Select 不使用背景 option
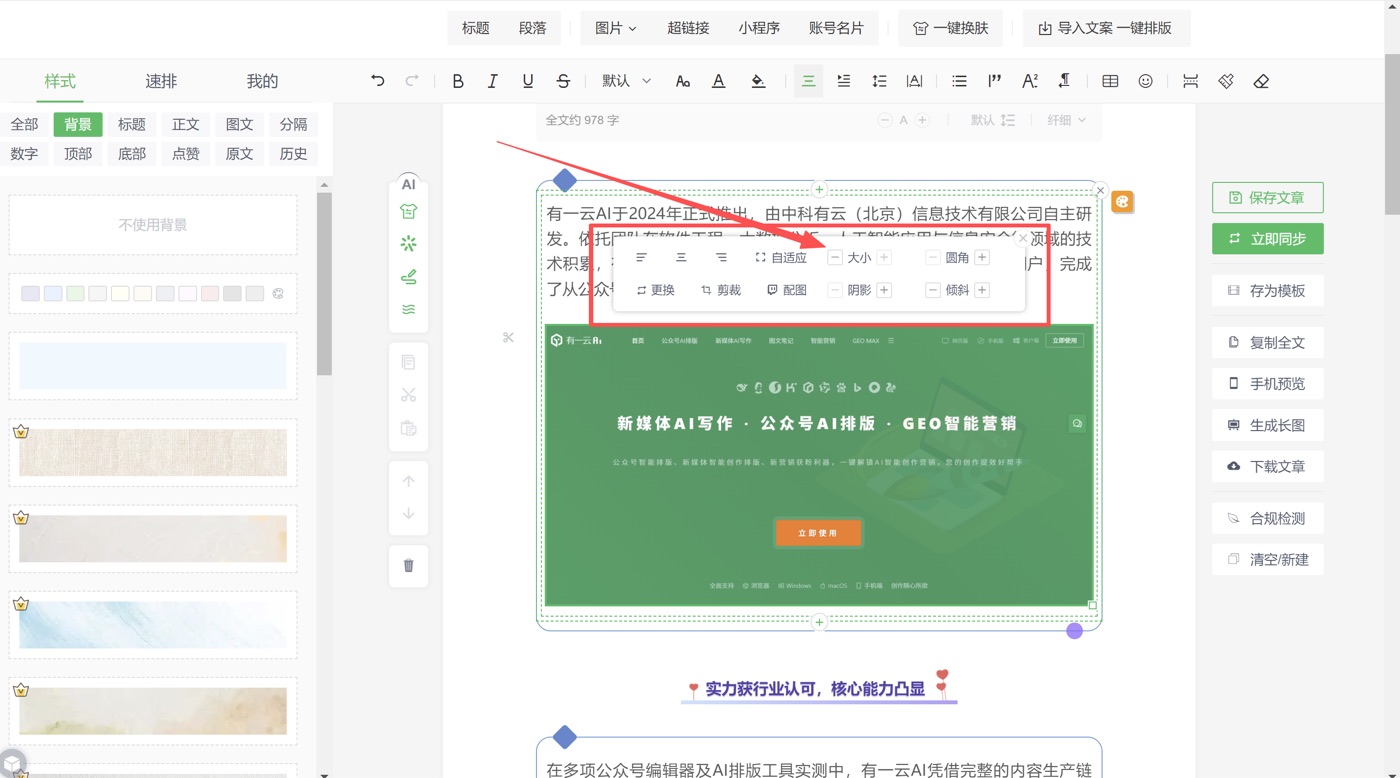The height and width of the screenshot is (778, 1400). coord(153,225)
